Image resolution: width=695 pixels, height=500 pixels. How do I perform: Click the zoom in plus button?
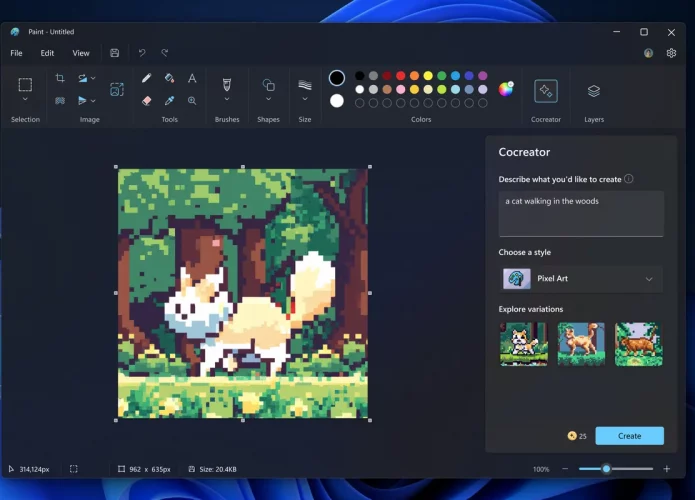tap(667, 469)
